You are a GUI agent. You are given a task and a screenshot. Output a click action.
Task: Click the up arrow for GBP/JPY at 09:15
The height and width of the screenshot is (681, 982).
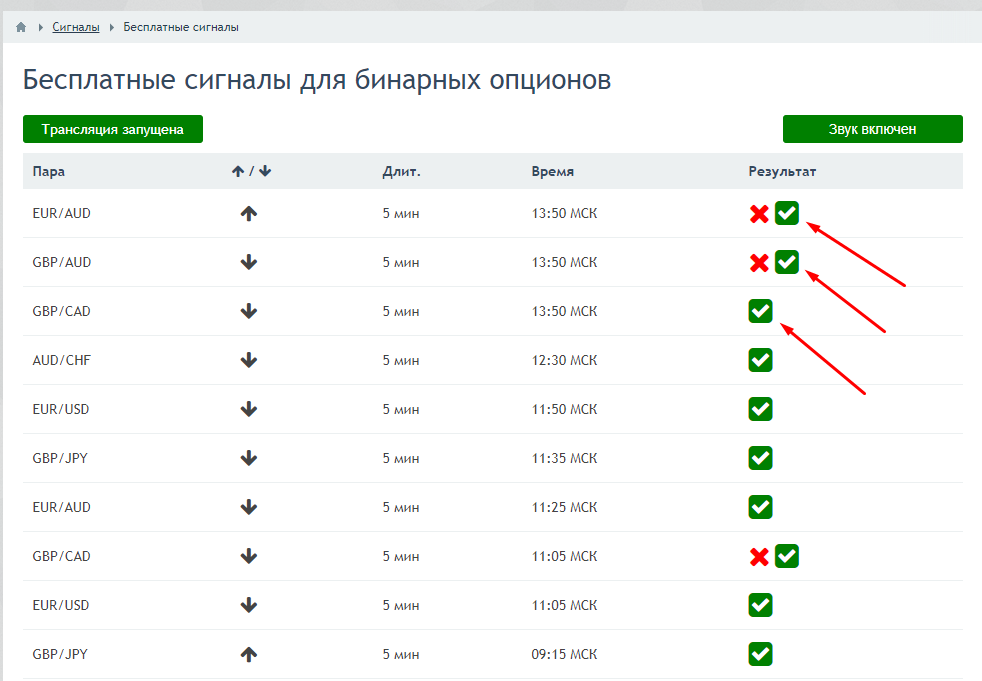point(249,655)
